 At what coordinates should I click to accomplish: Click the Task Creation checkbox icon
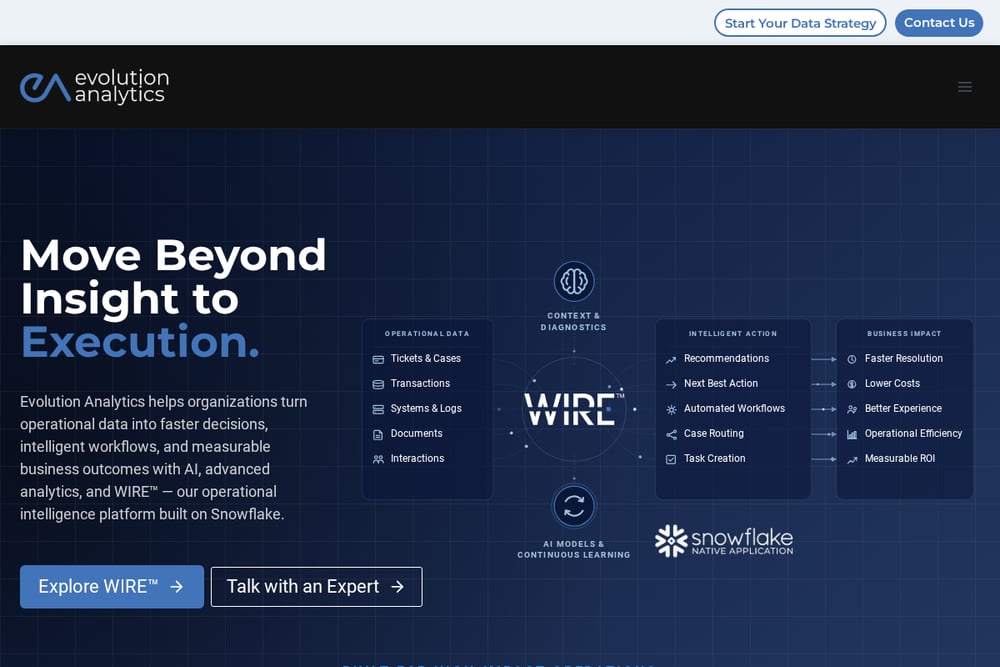click(671, 459)
